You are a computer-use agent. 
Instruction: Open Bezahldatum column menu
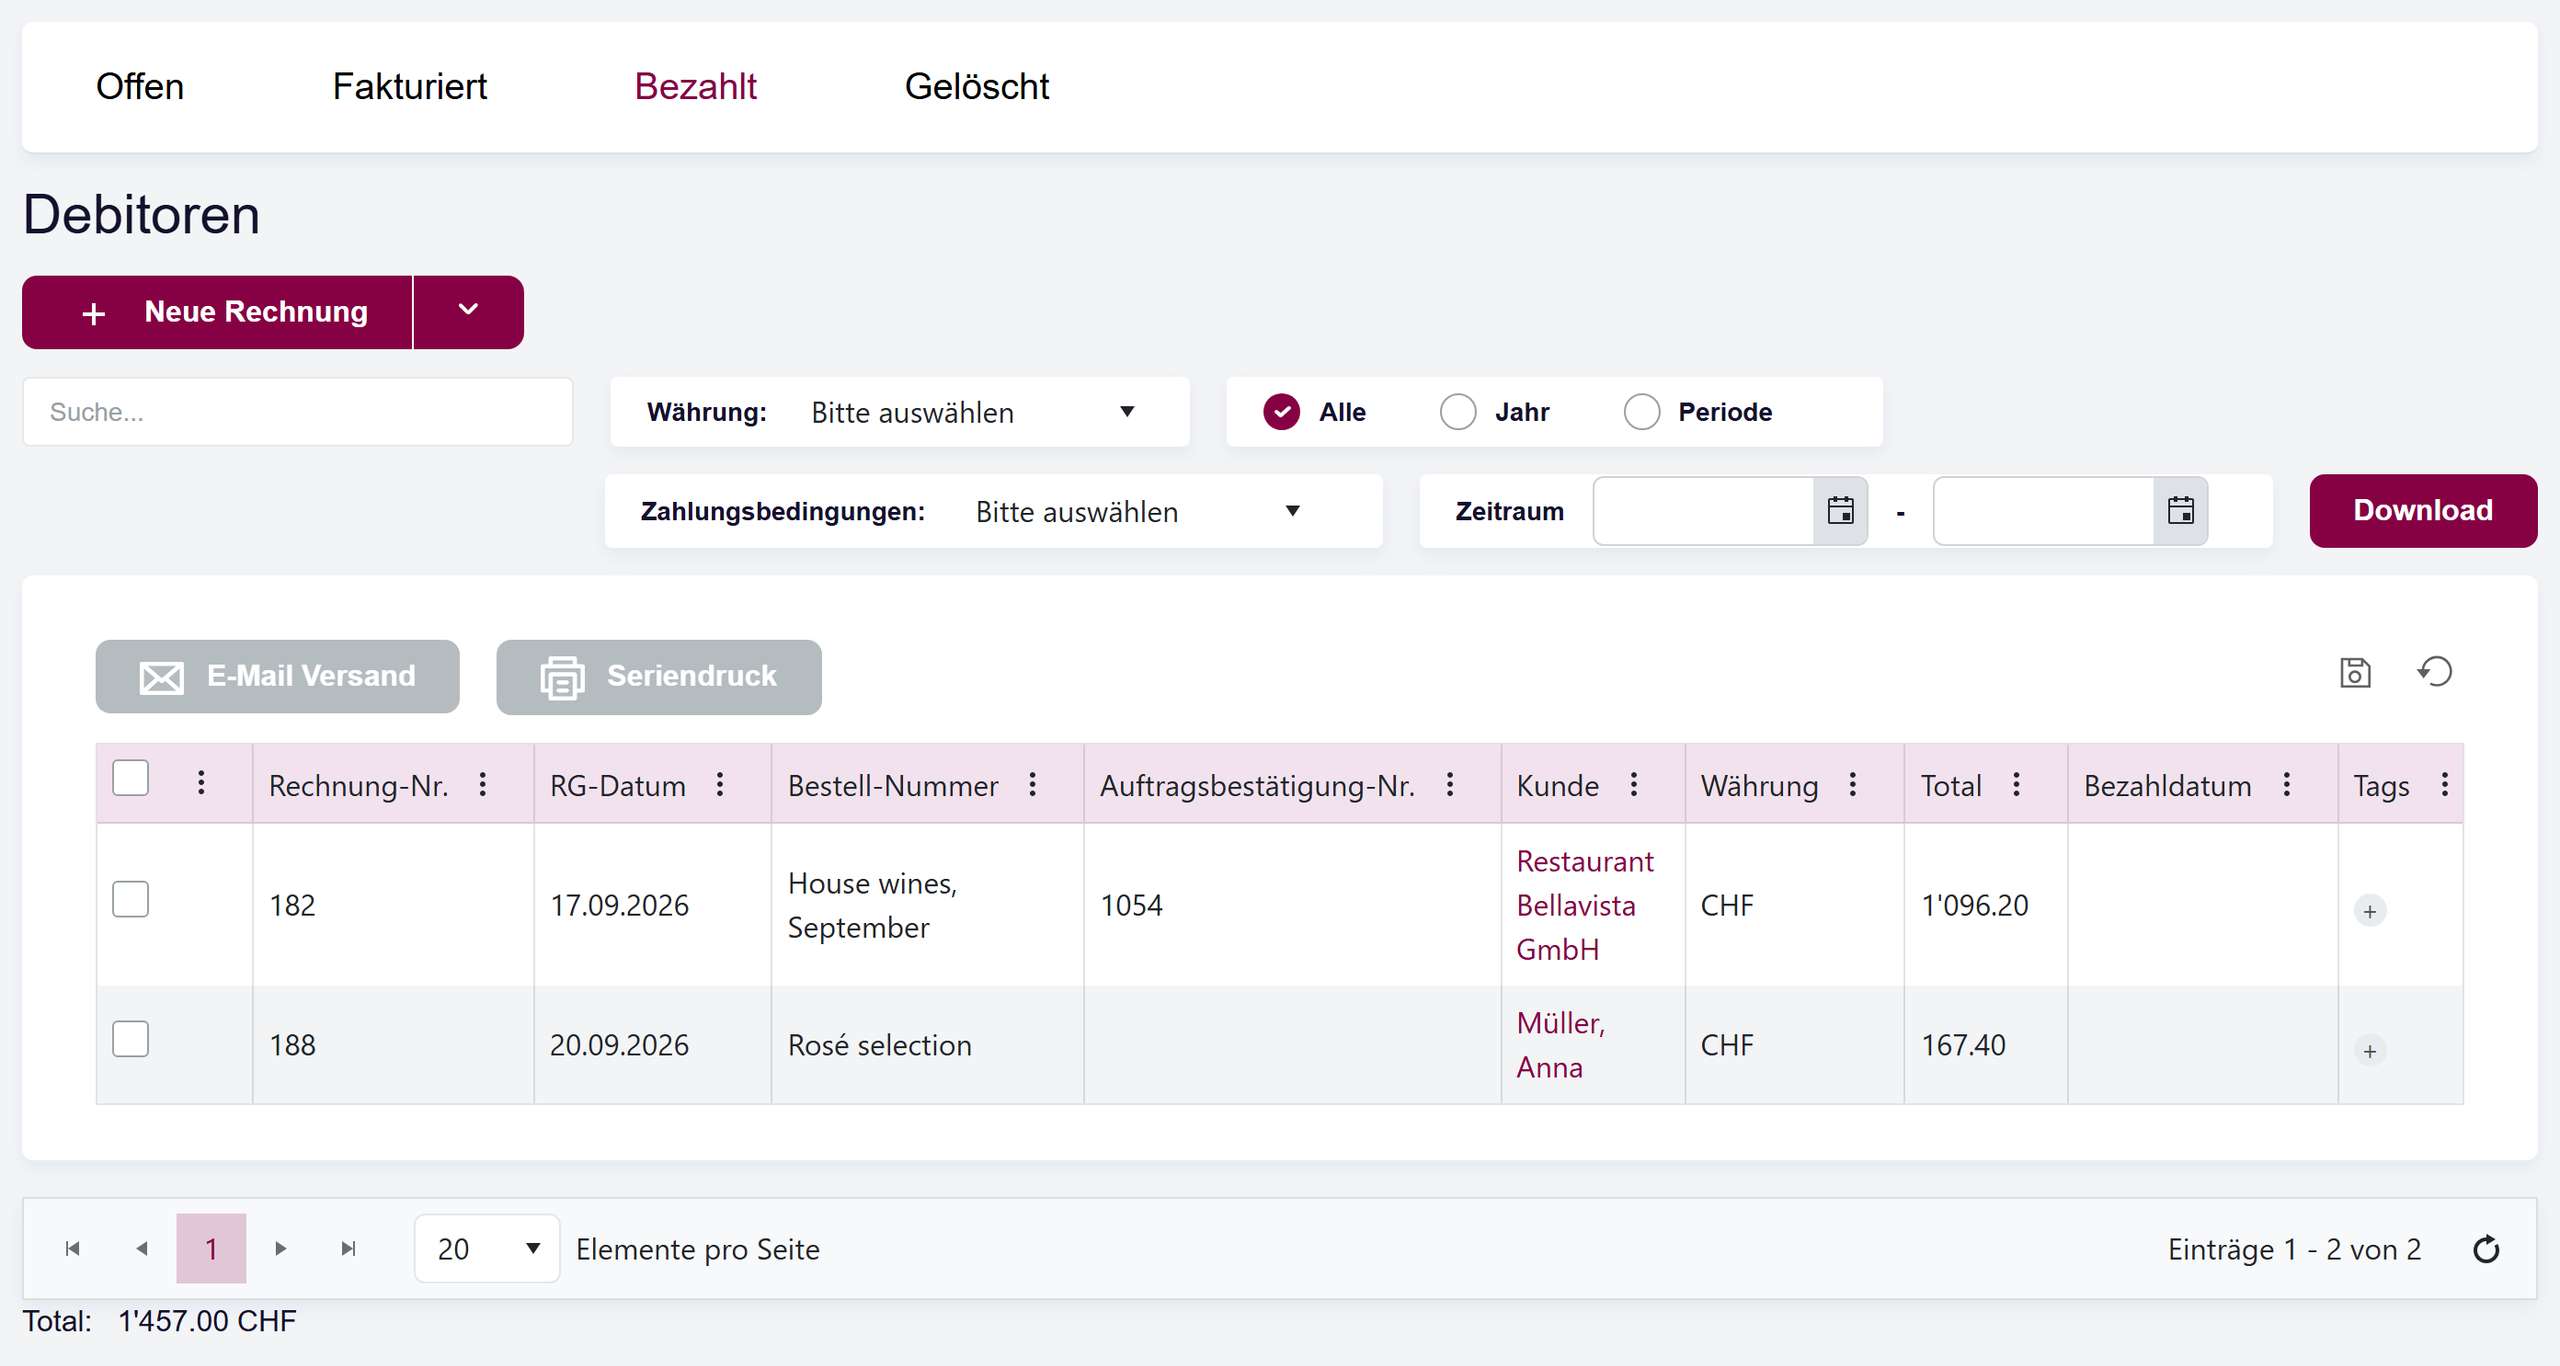(2287, 785)
